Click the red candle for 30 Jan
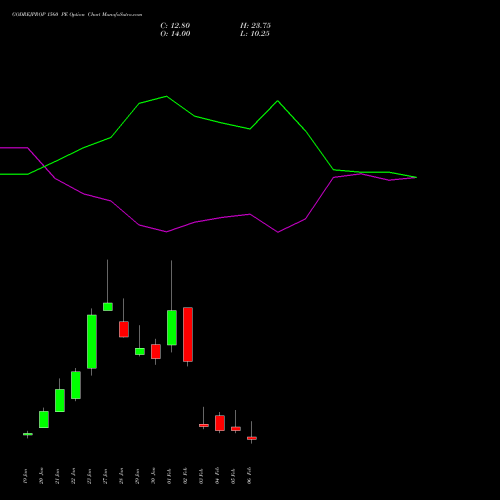The image size is (500, 500). (156, 352)
